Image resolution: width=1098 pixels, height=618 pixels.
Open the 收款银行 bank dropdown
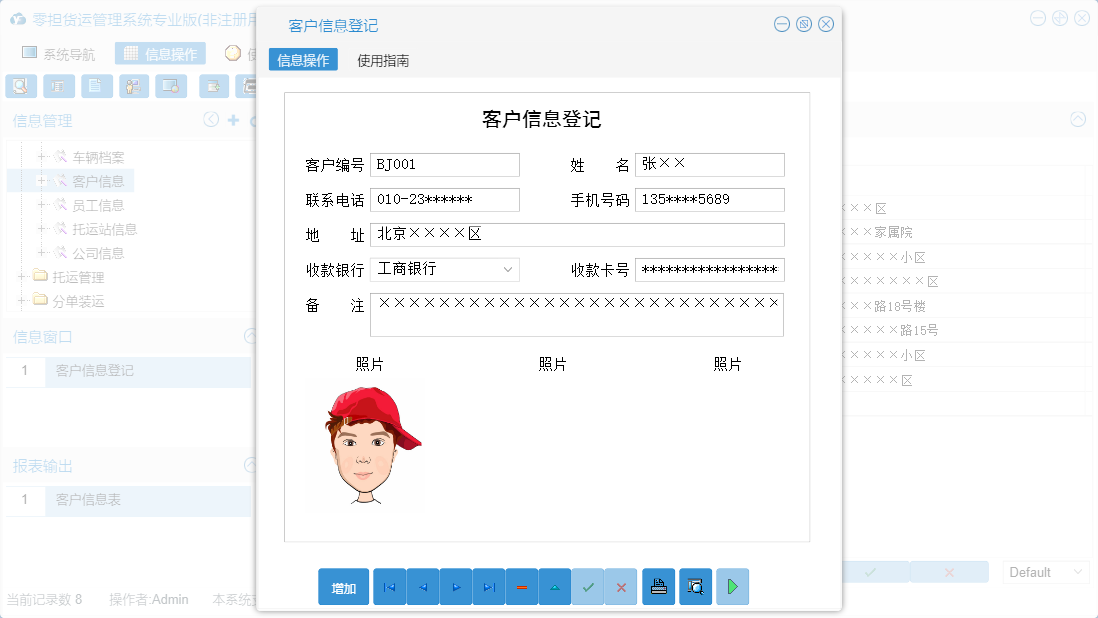(x=508, y=270)
